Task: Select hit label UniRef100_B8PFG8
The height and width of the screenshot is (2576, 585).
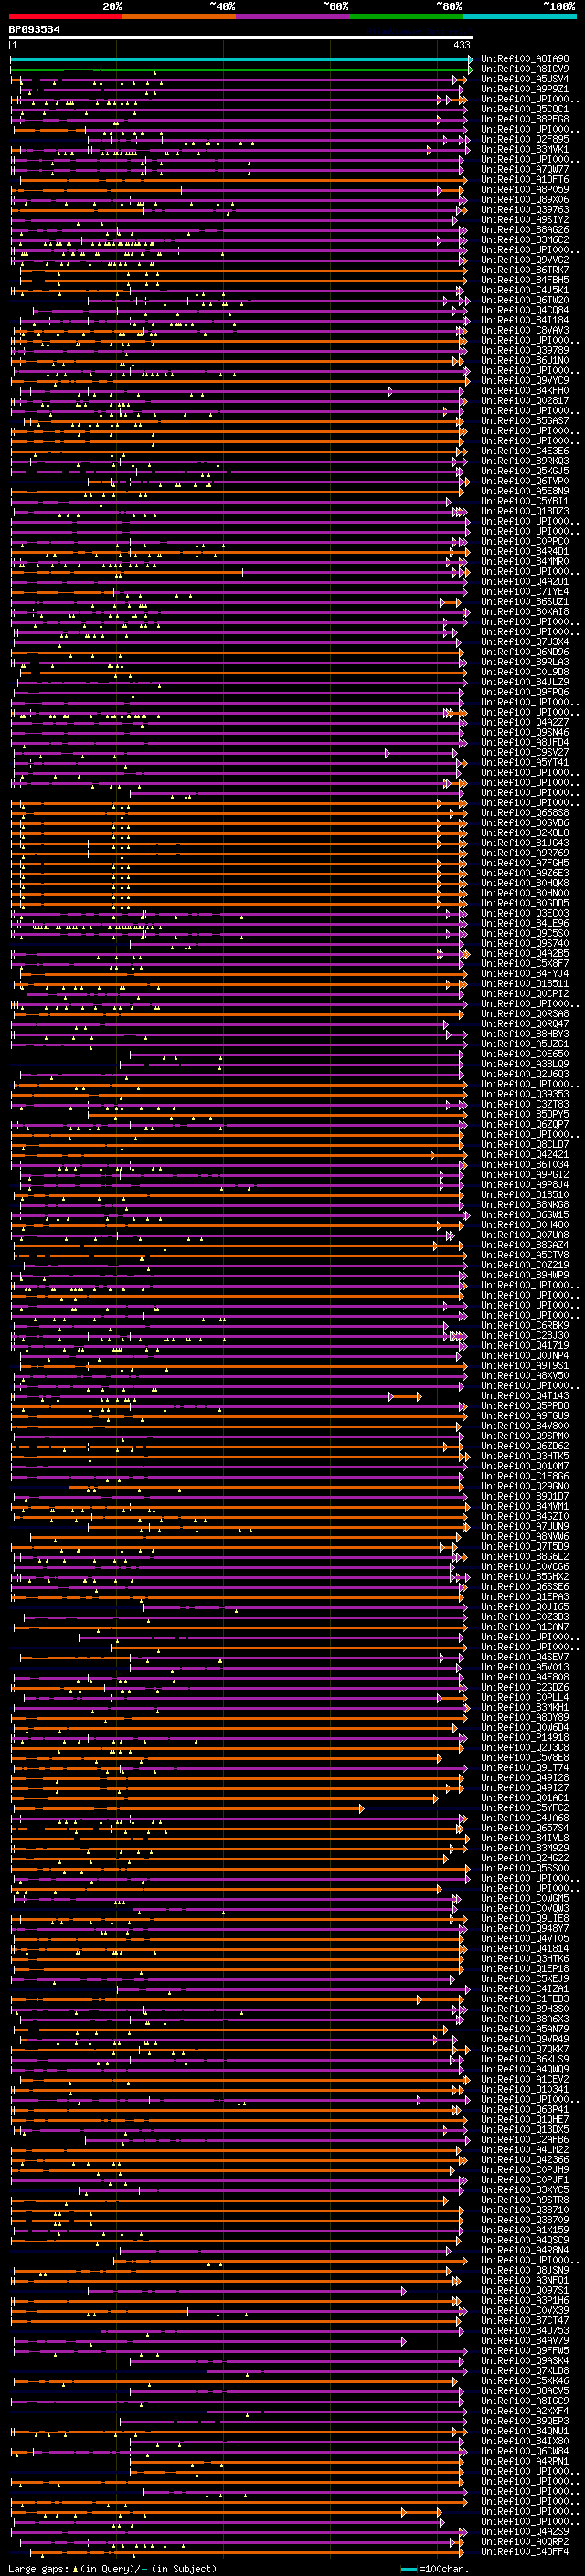Action: (525, 119)
